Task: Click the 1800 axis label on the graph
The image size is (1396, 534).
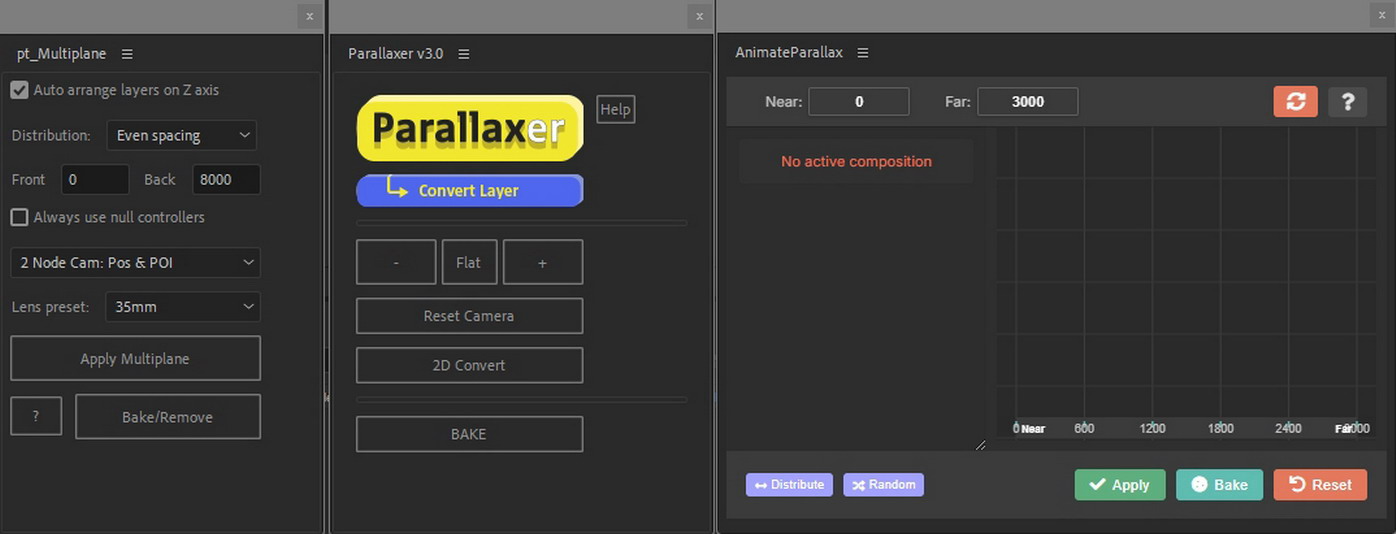Action: point(1221,428)
